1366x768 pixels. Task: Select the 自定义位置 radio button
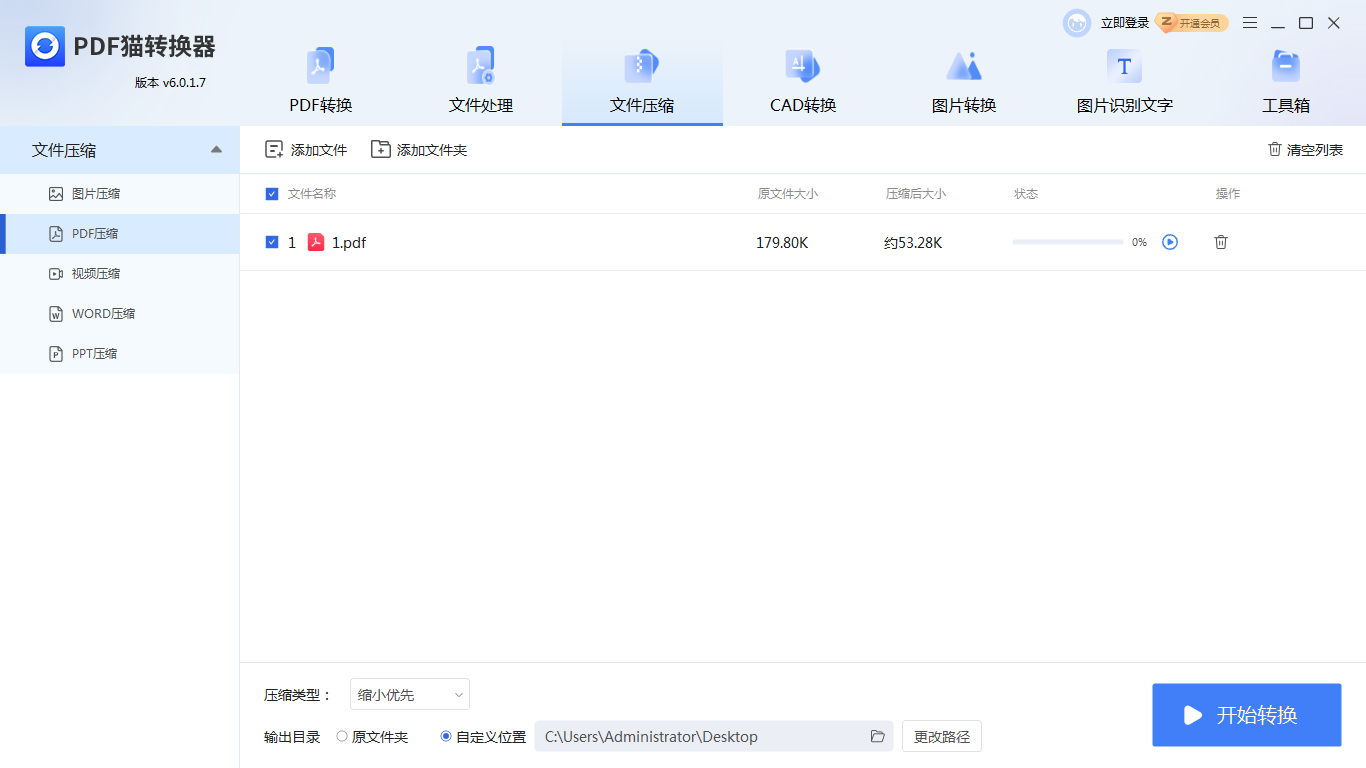click(446, 736)
